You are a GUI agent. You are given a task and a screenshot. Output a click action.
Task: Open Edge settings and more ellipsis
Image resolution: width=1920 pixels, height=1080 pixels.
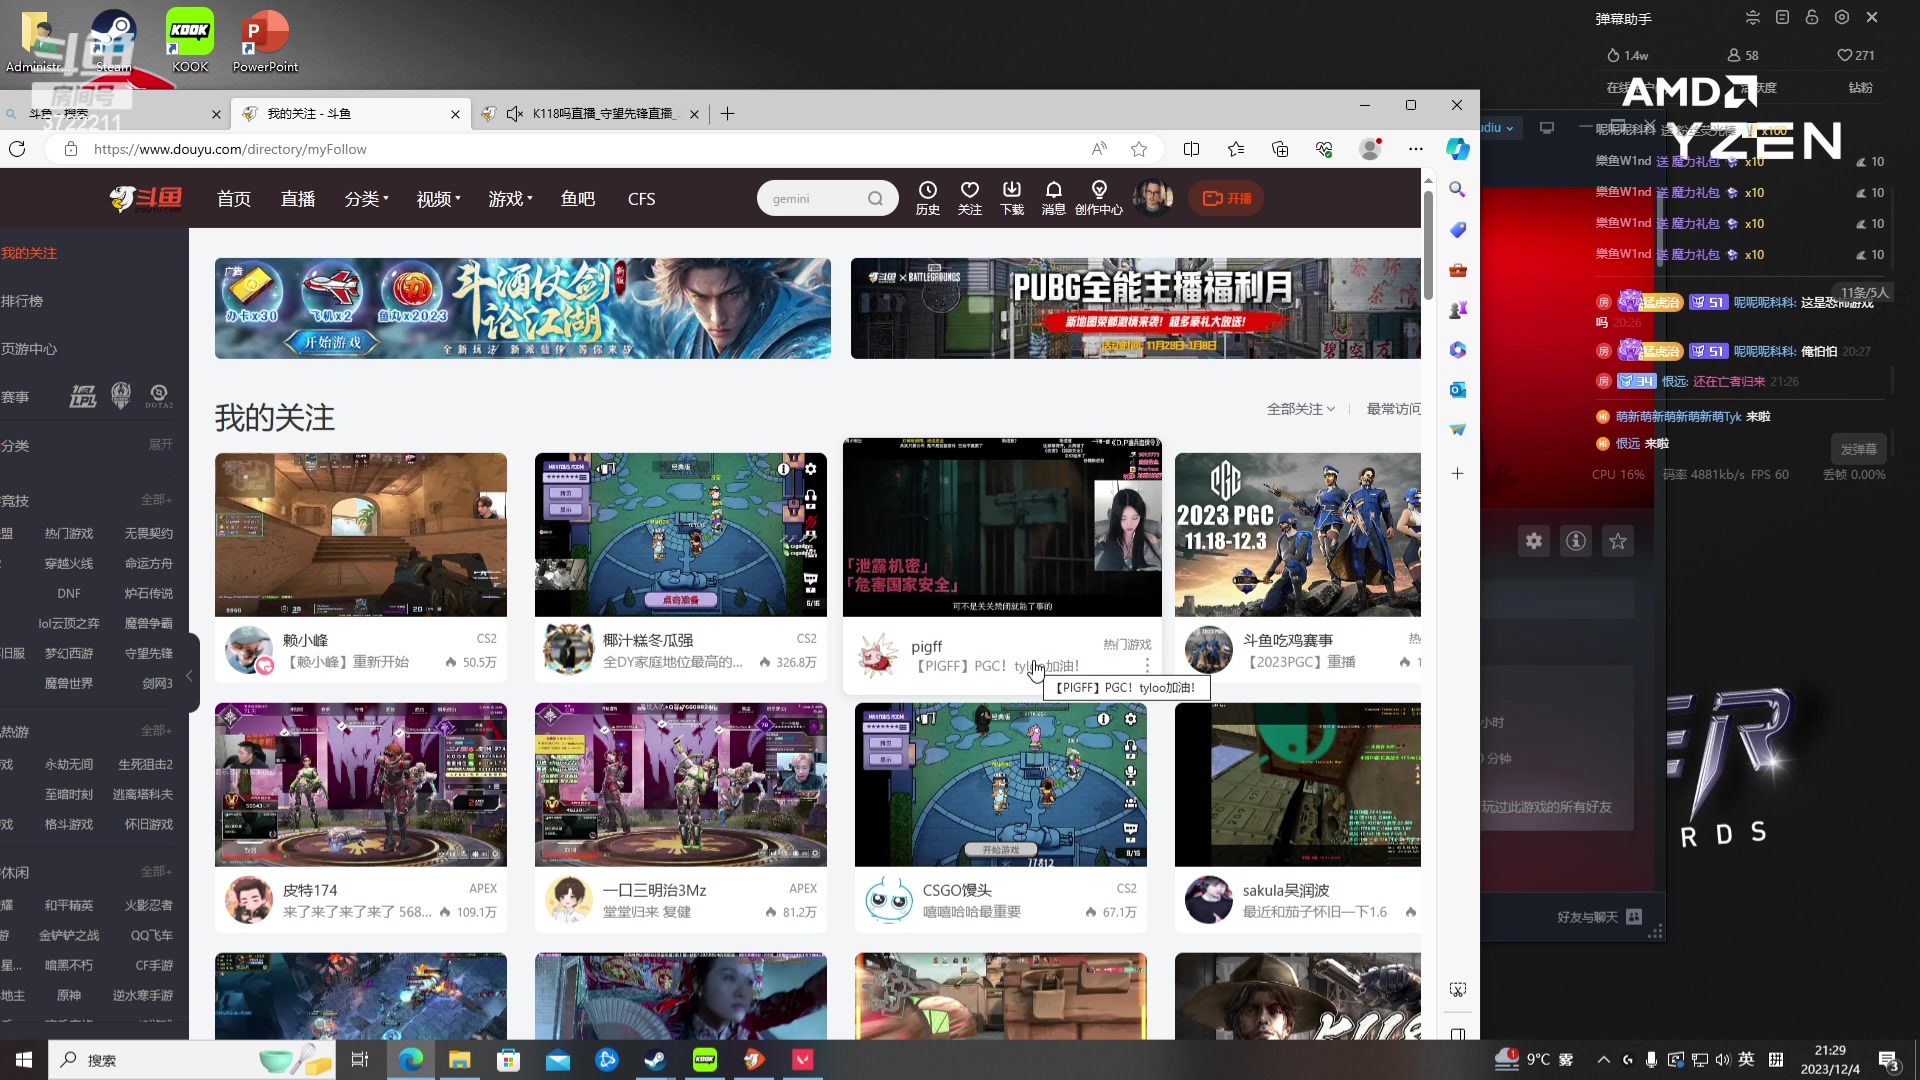coord(1415,149)
